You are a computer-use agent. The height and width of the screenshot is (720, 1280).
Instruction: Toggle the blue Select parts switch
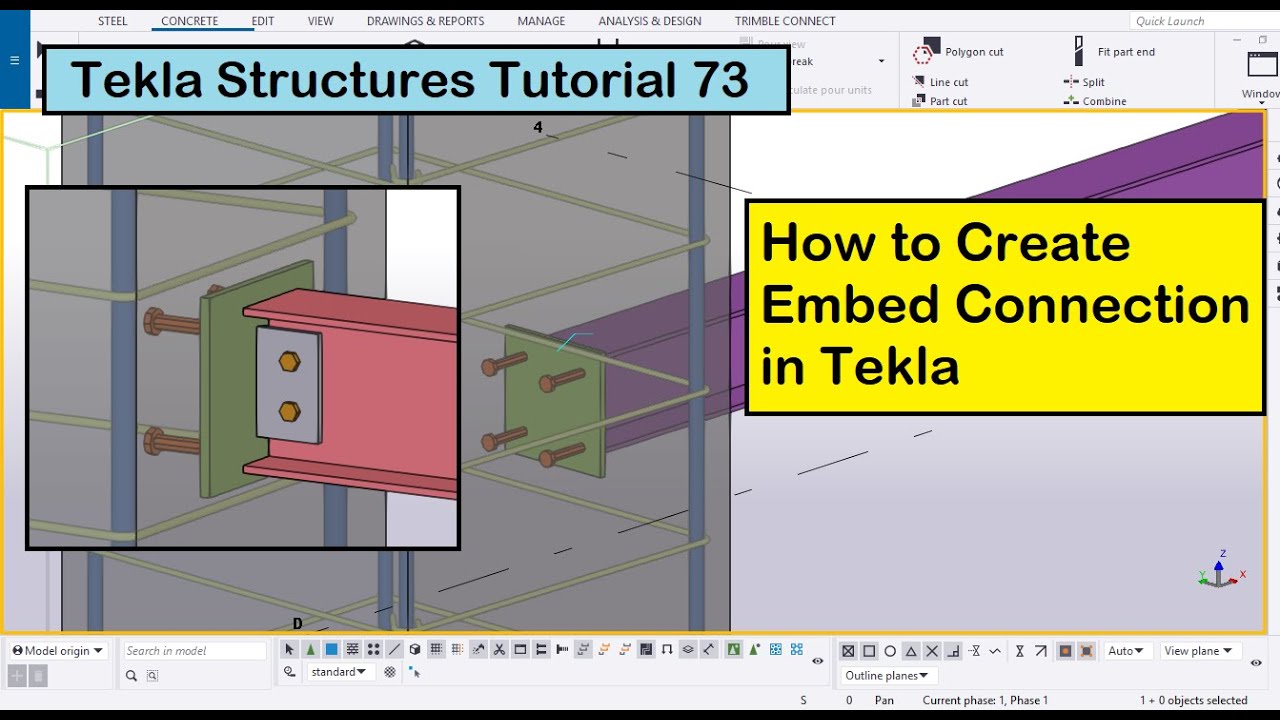tap(331, 650)
